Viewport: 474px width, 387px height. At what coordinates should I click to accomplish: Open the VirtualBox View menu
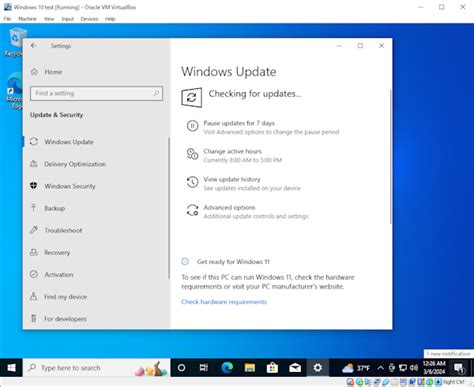pyautogui.click(x=49, y=19)
